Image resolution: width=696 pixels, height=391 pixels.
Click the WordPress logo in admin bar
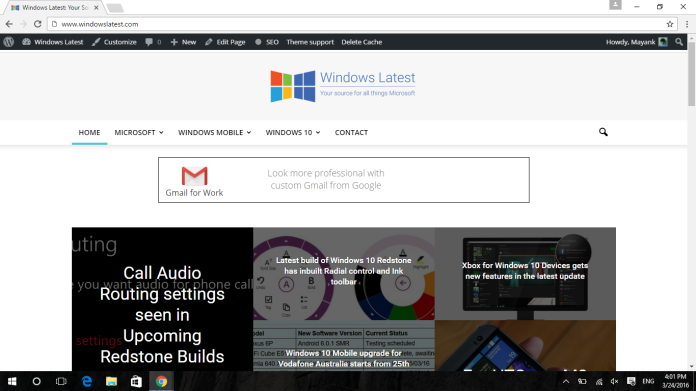pos(8,42)
